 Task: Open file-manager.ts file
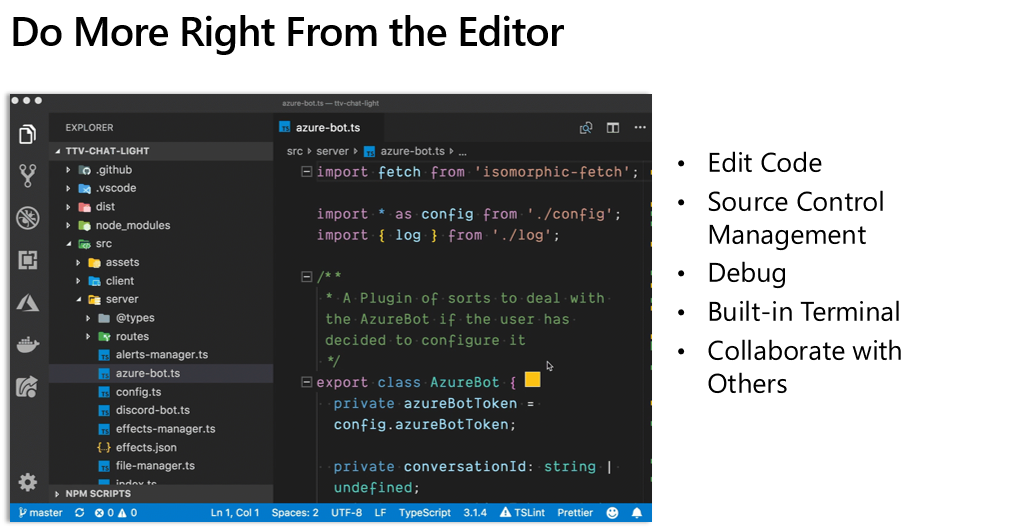tap(161, 466)
